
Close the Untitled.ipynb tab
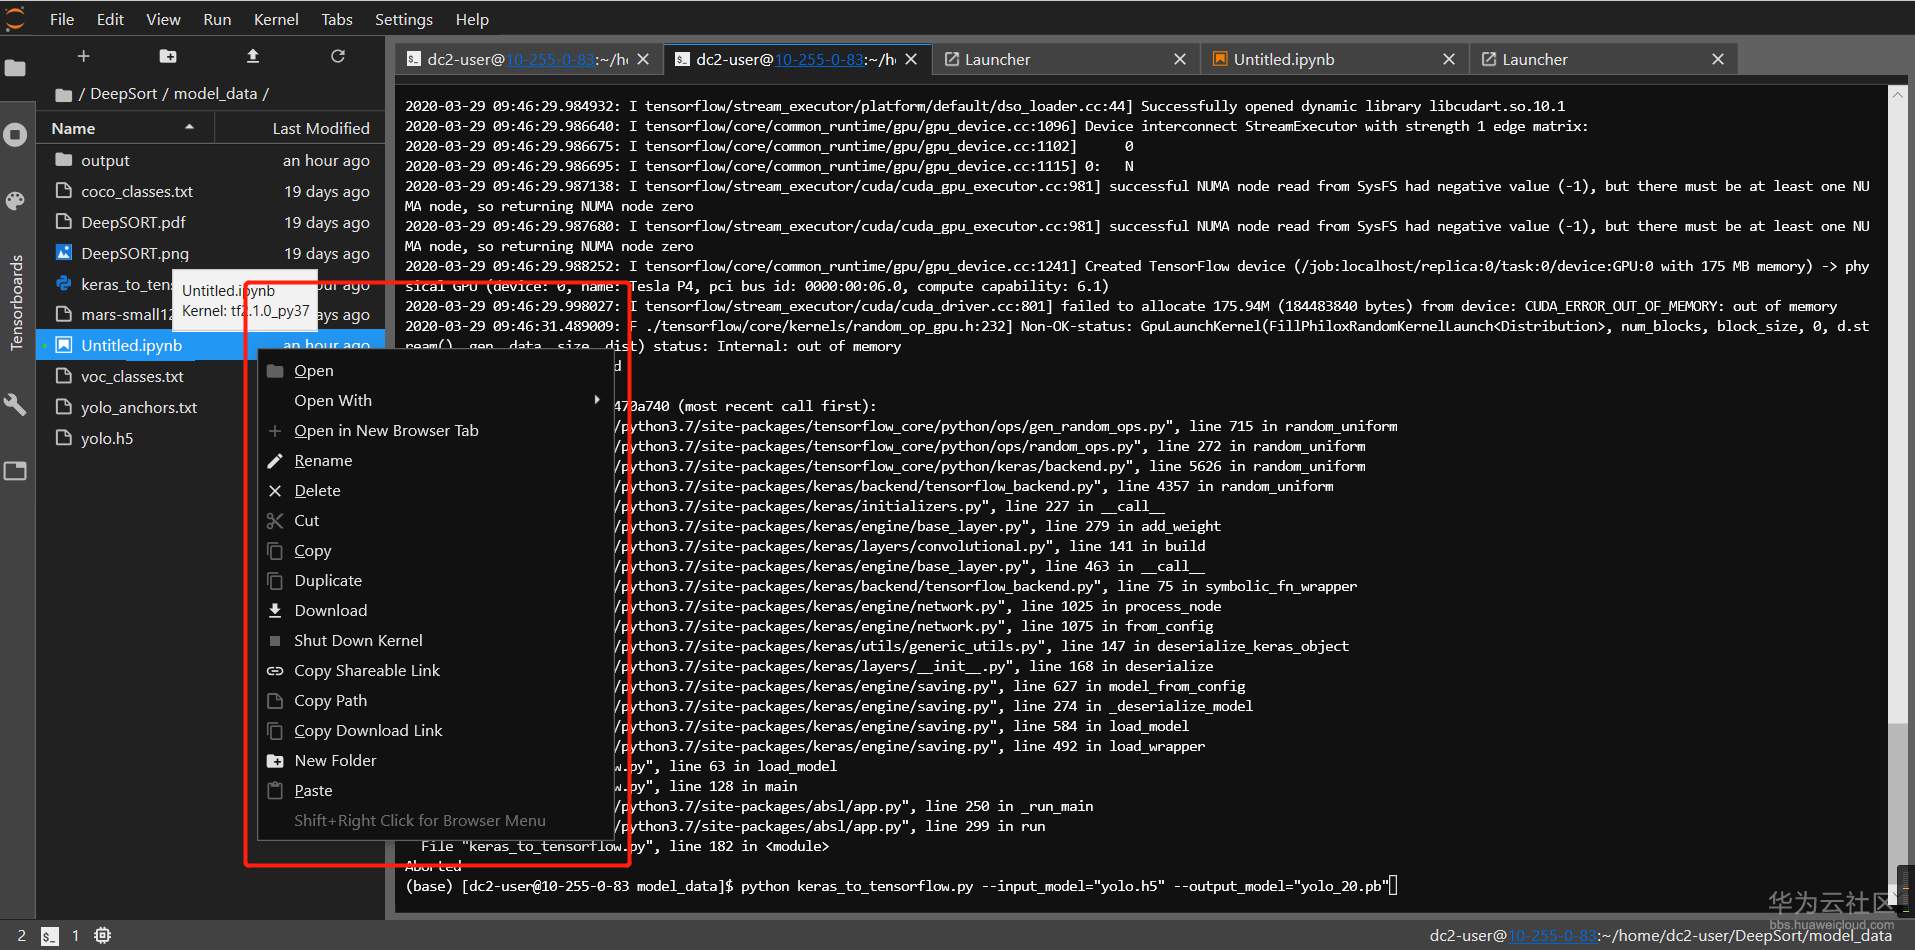coord(1449,59)
